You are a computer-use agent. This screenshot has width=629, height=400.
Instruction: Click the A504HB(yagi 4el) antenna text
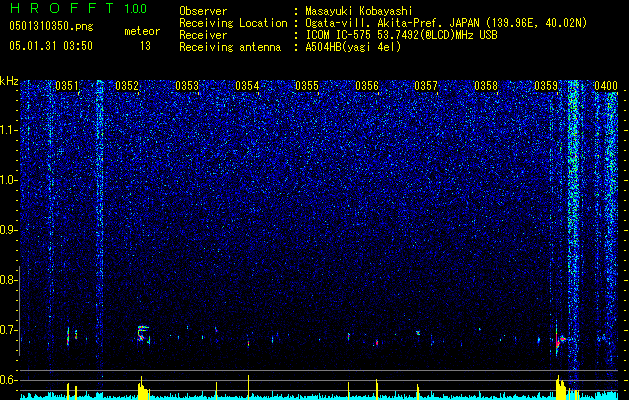353,47
